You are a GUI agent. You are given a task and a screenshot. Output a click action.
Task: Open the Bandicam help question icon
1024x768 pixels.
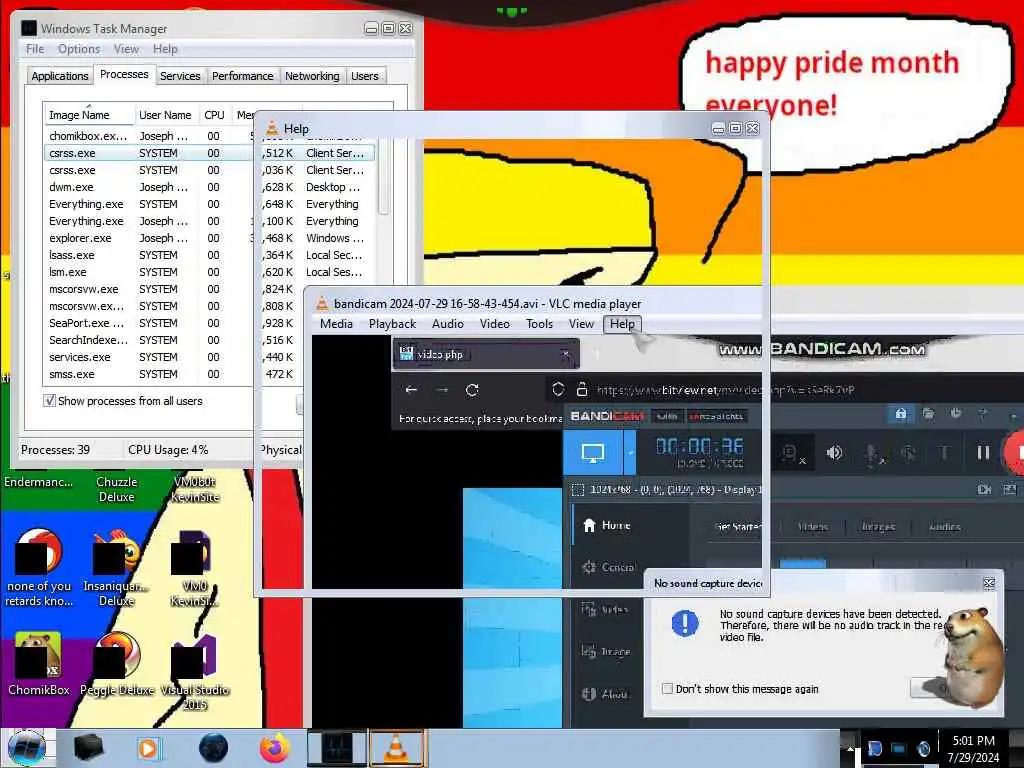(983, 413)
